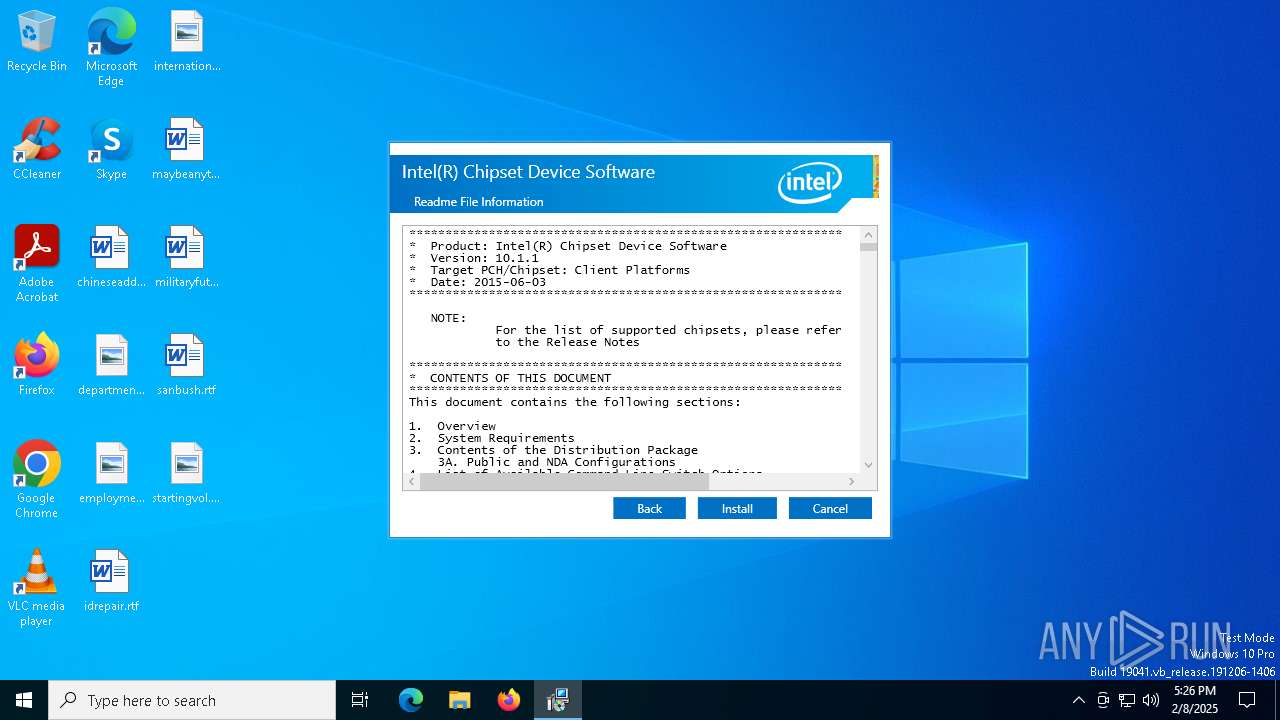Image resolution: width=1280 pixels, height=720 pixels.
Task: Click the Intel logo in installer header
Action: 810,183
